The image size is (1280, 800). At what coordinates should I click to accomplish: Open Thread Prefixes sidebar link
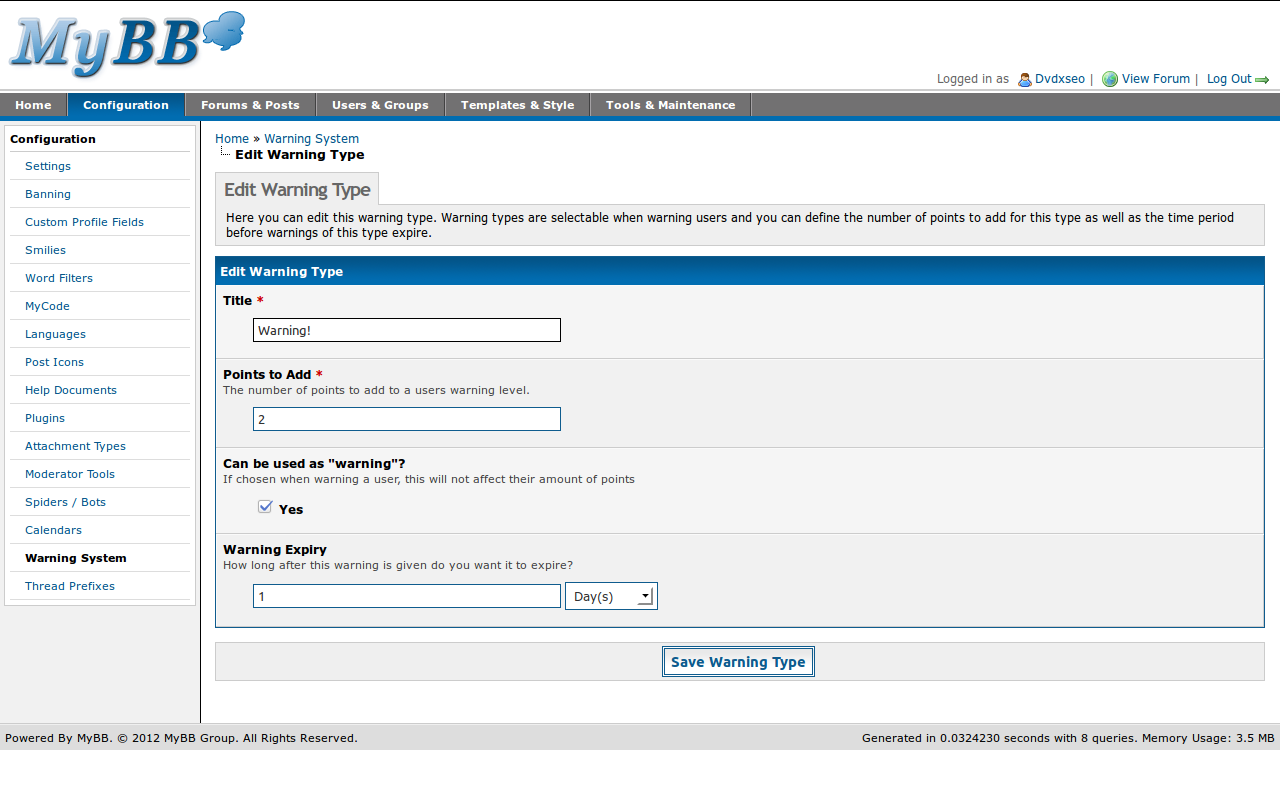pyautogui.click(x=70, y=586)
